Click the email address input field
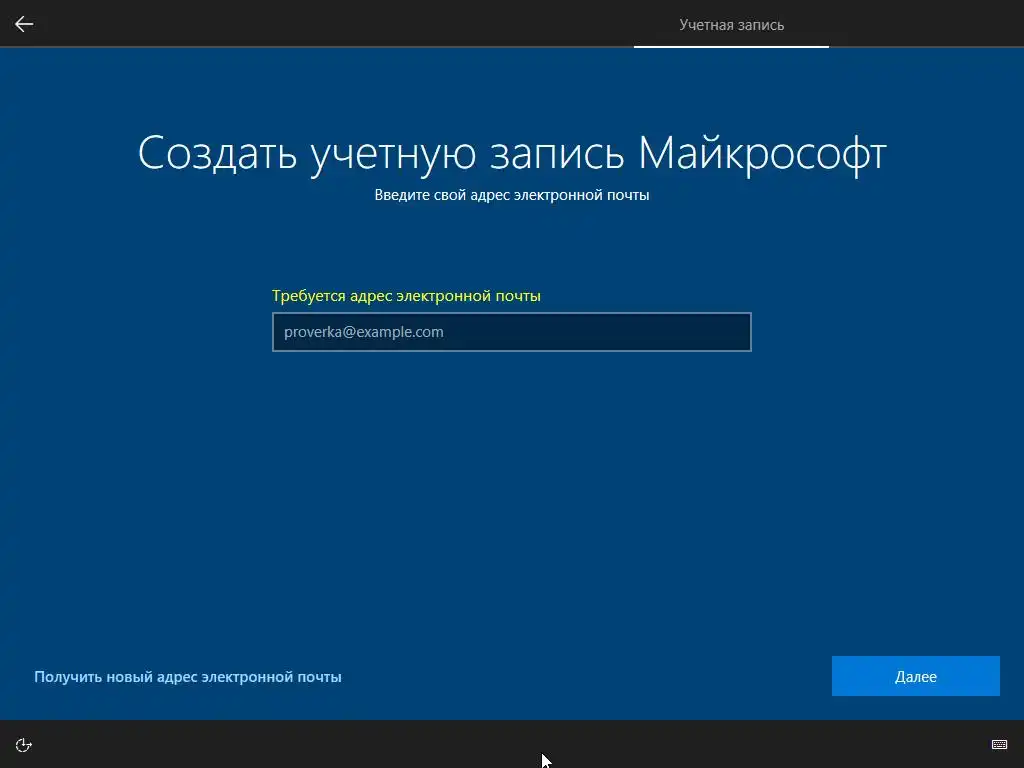 [x=511, y=332]
